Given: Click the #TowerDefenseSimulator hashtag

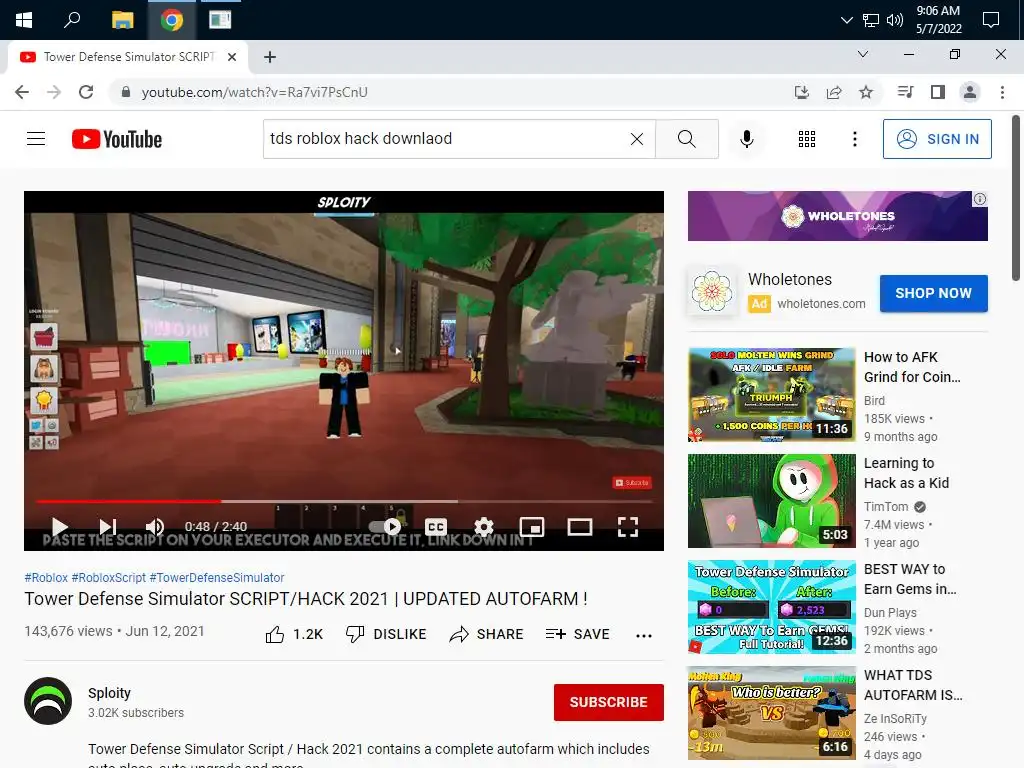Looking at the screenshot, I should point(217,578).
